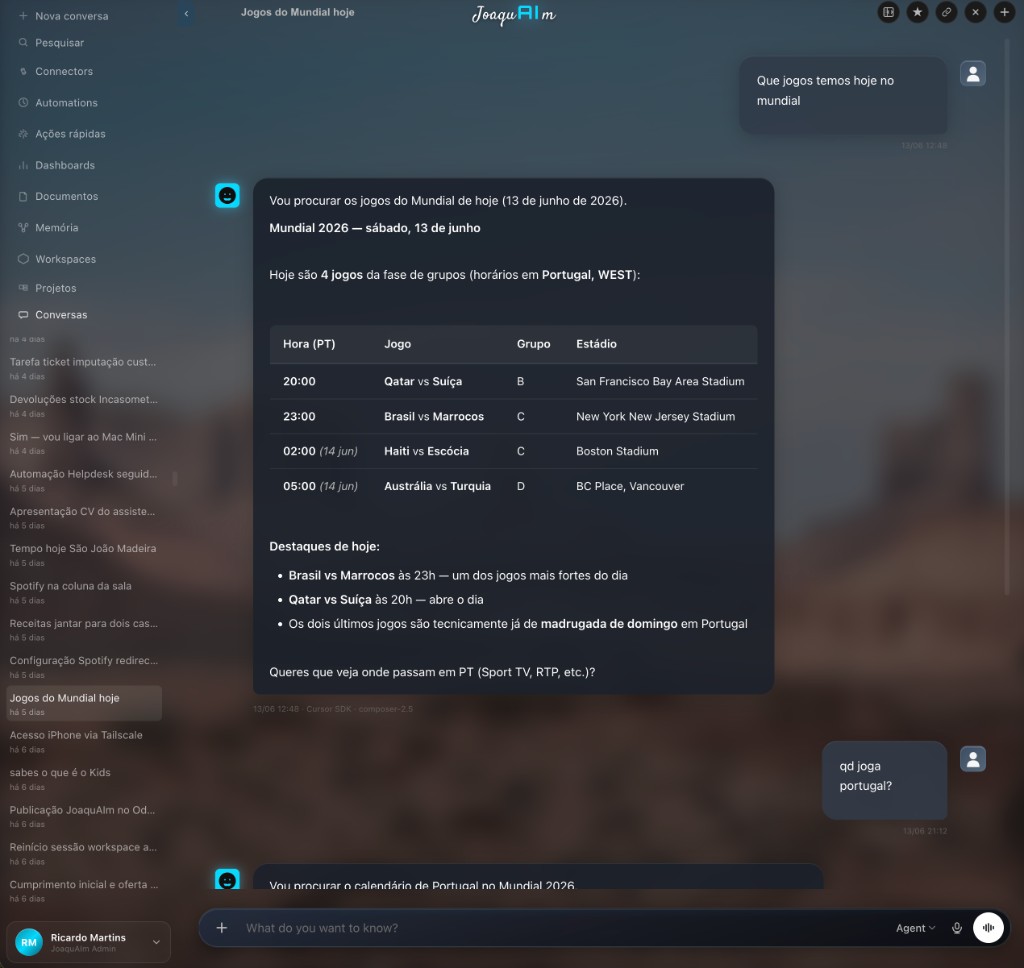The image size is (1024, 968).
Task: Open Ações rápidas section
Action: pyautogui.click(x=63, y=134)
